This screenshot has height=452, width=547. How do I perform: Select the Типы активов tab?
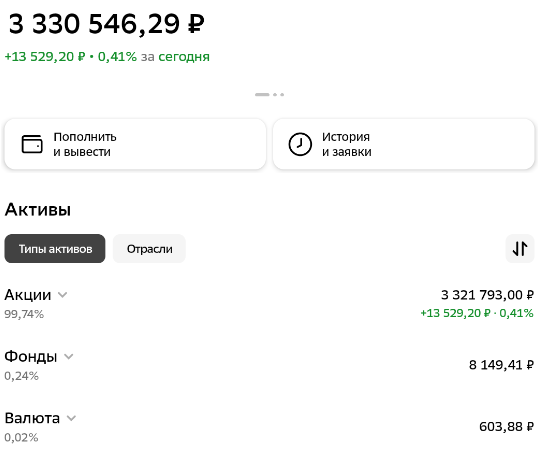(55, 248)
